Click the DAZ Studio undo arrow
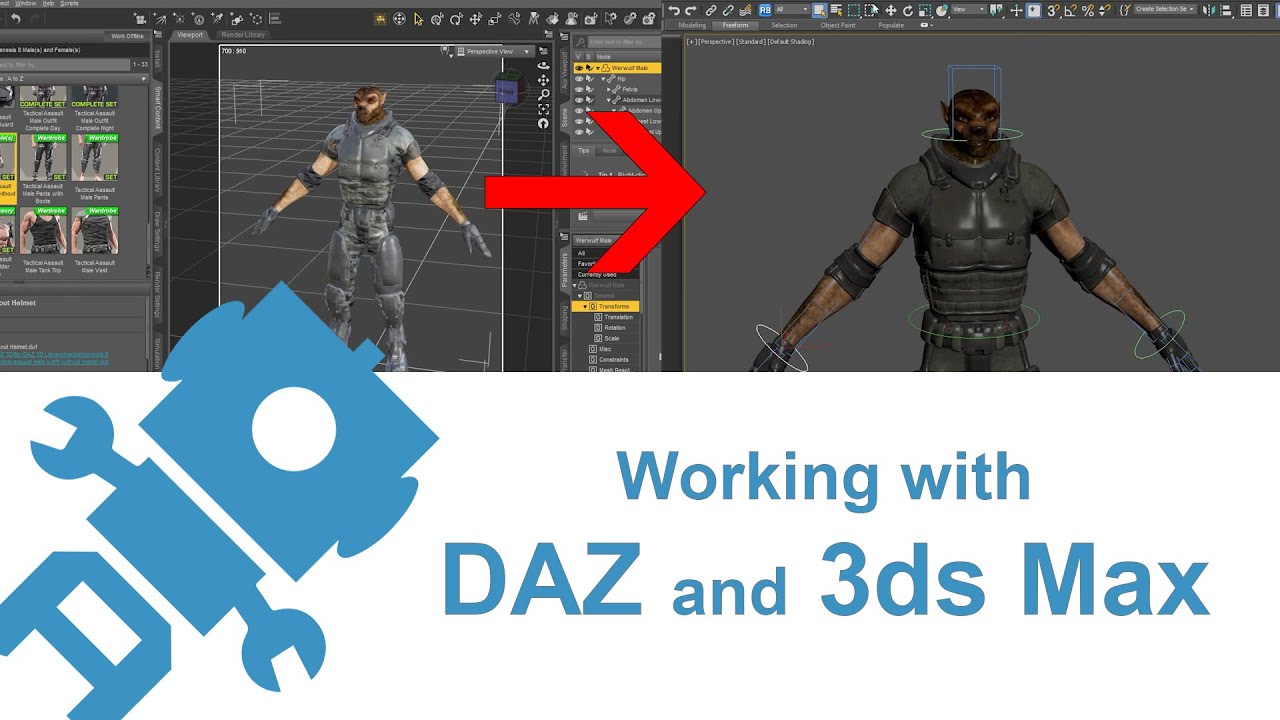The width and height of the screenshot is (1280, 720). 16,19
